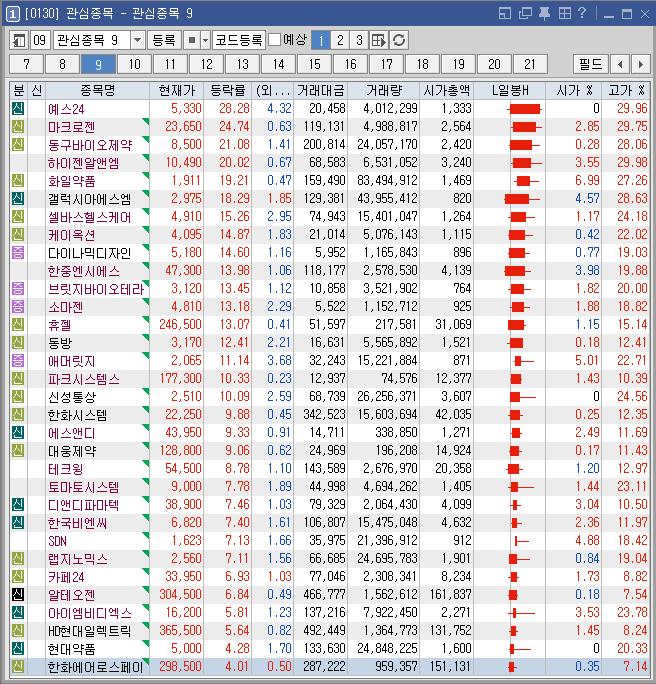Click the stop square icon button
The height and width of the screenshot is (684, 656).
pyautogui.click(x=191, y=41)
